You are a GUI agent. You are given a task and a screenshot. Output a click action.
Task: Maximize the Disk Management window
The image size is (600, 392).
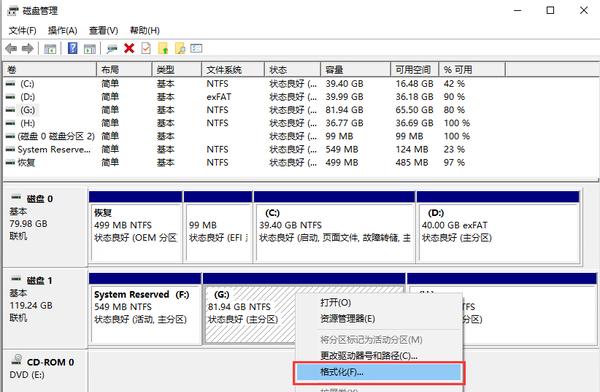[550, 10]
